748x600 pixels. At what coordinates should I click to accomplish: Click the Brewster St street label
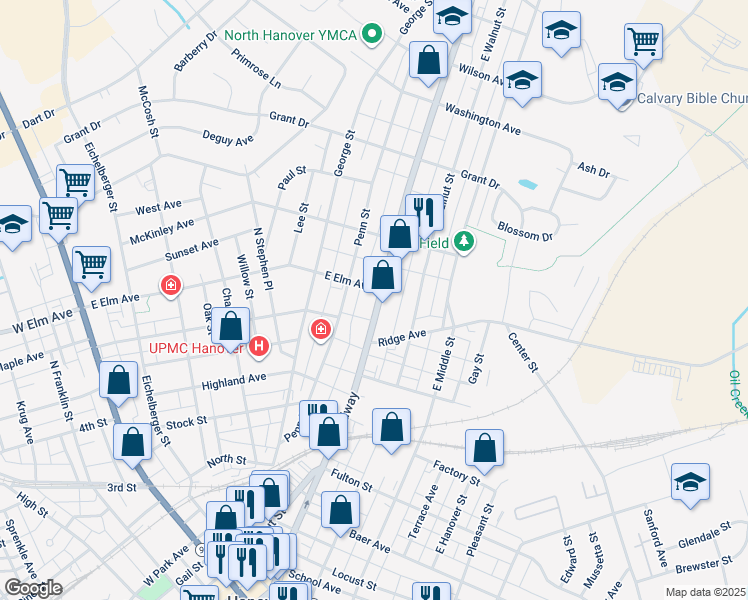point(704,565)
